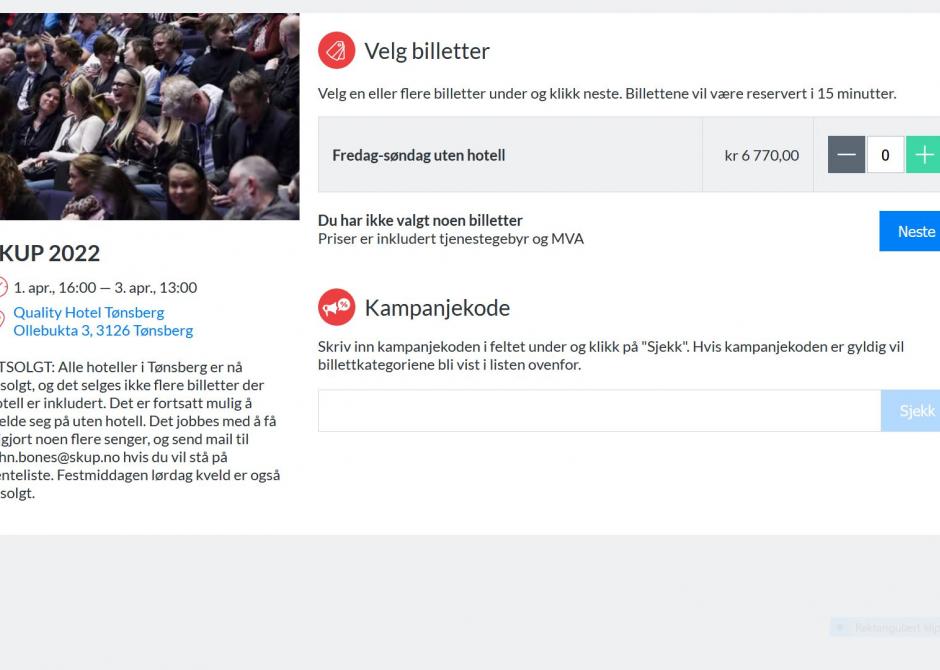Click the Velg billetter heading
940x670 pixels.
(427, 51)
